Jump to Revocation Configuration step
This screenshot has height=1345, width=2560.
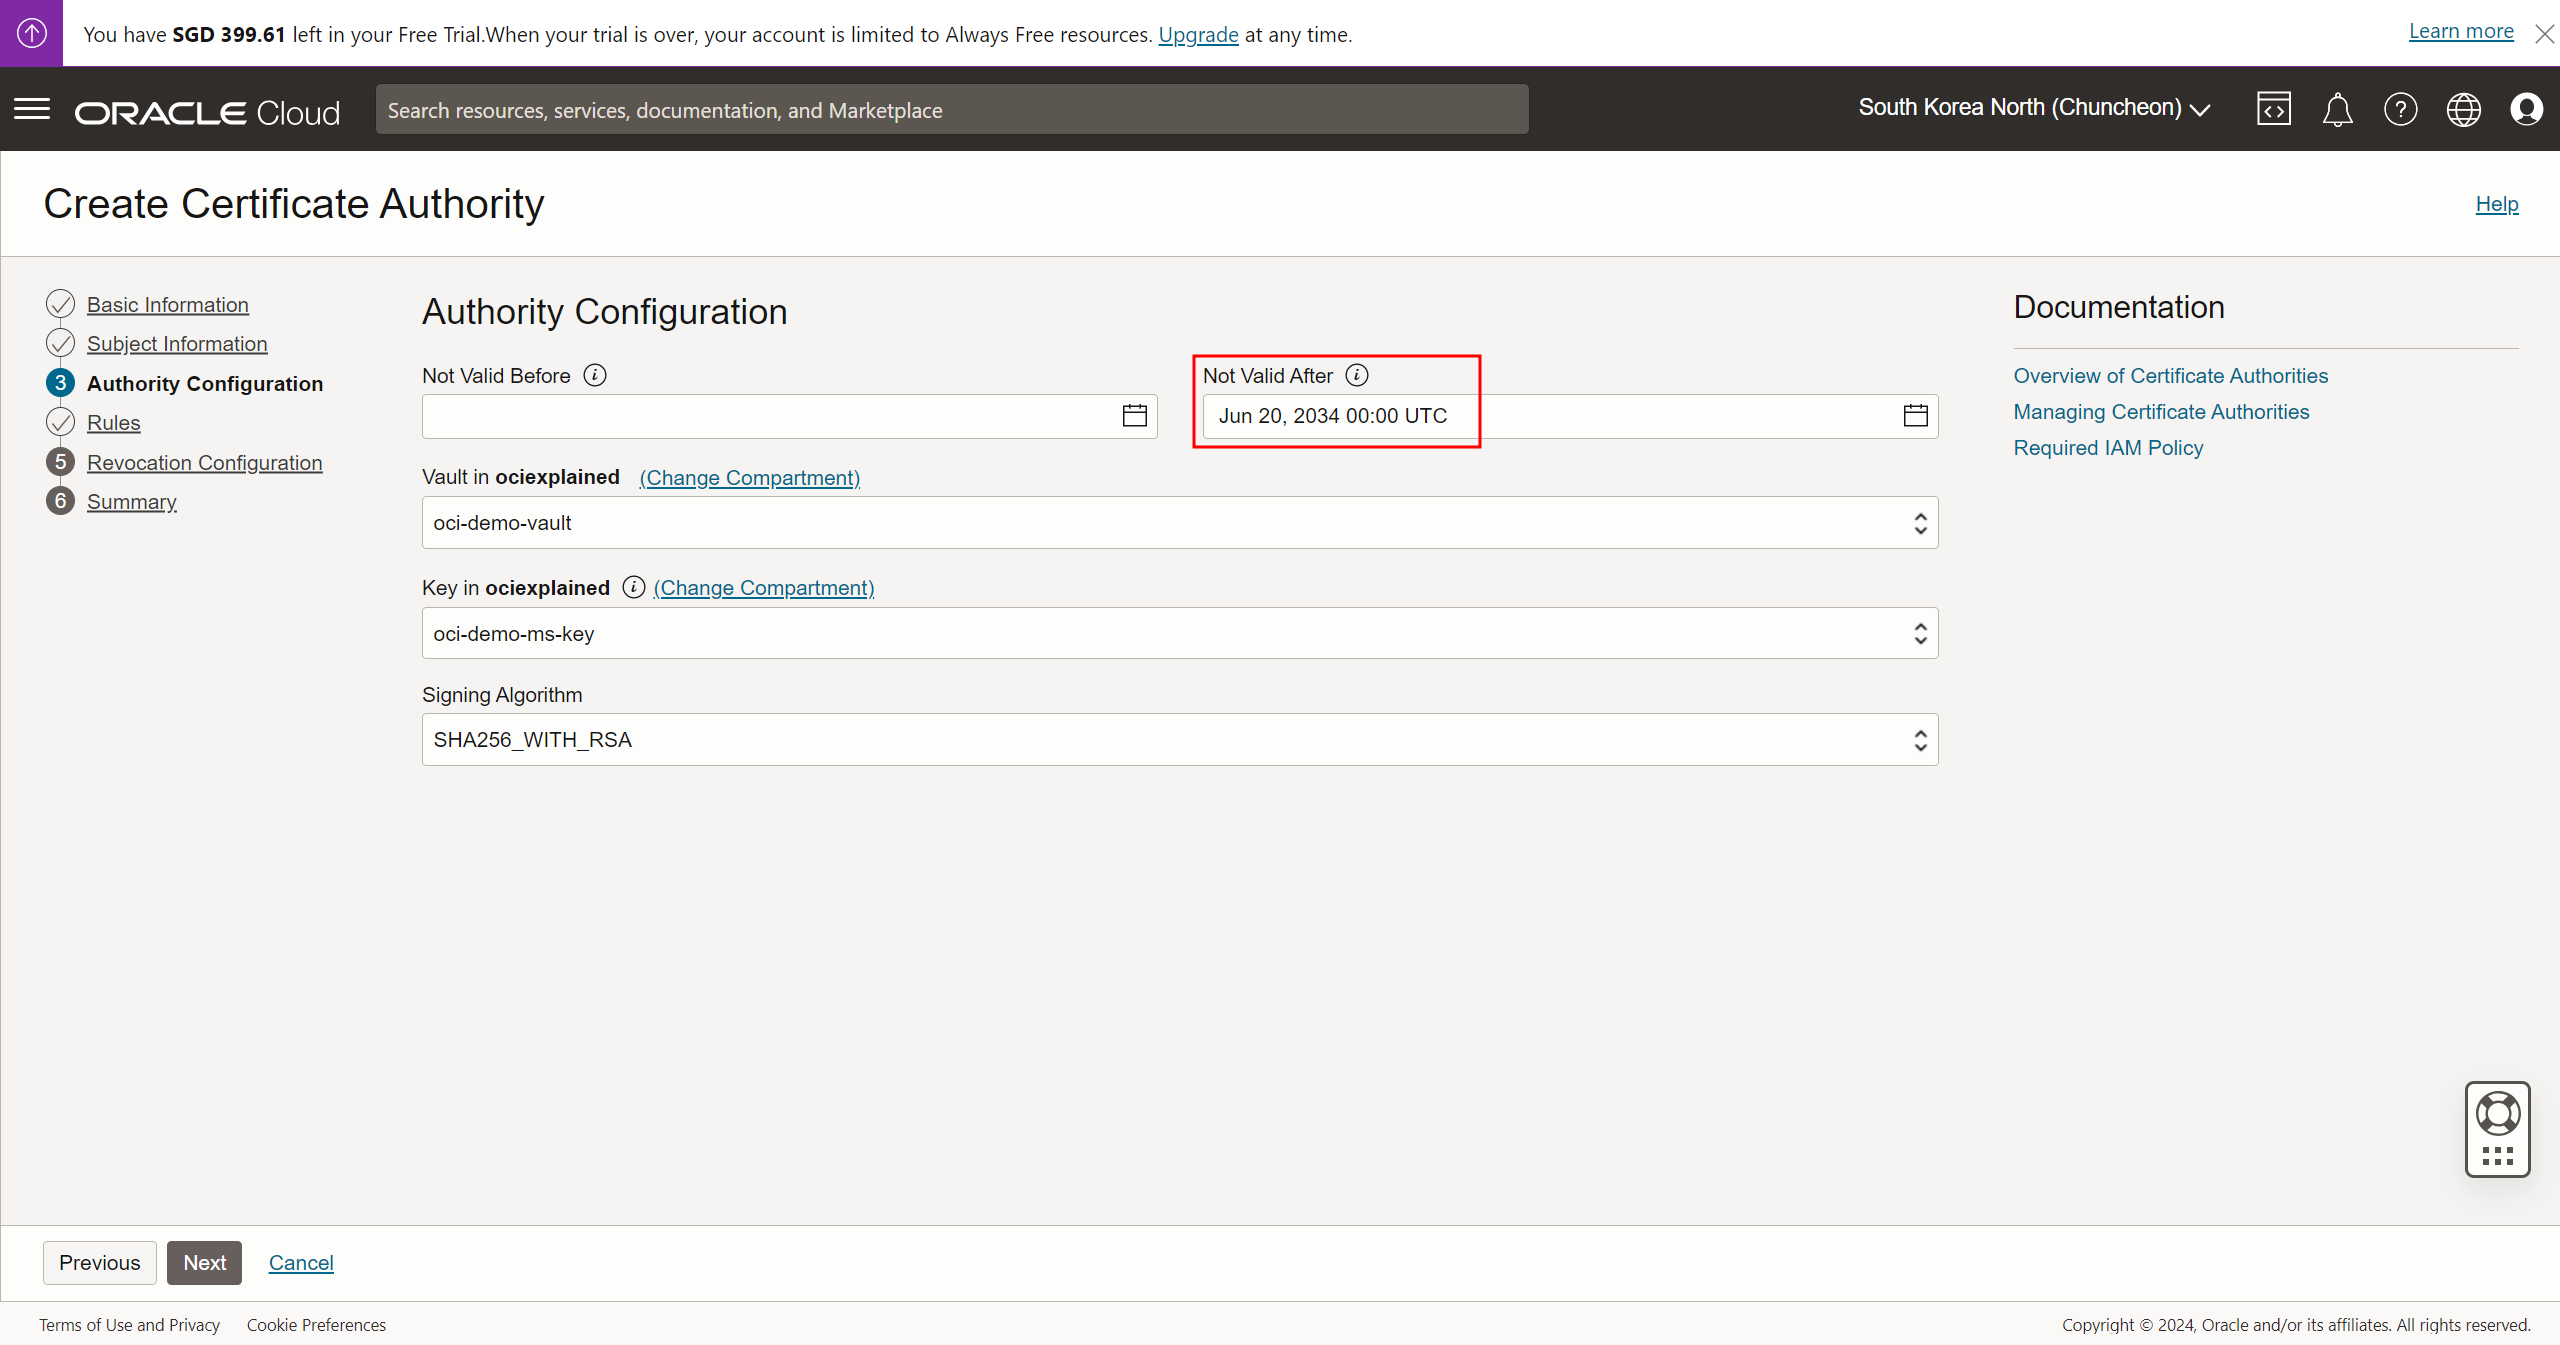204,463
